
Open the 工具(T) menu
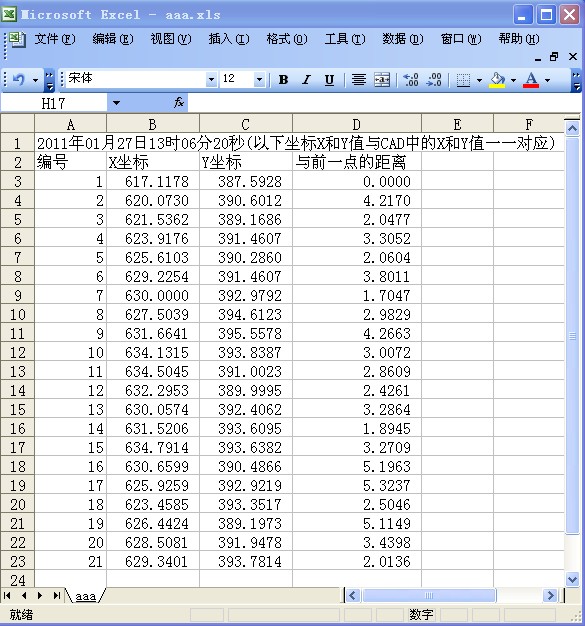(345, 39)
